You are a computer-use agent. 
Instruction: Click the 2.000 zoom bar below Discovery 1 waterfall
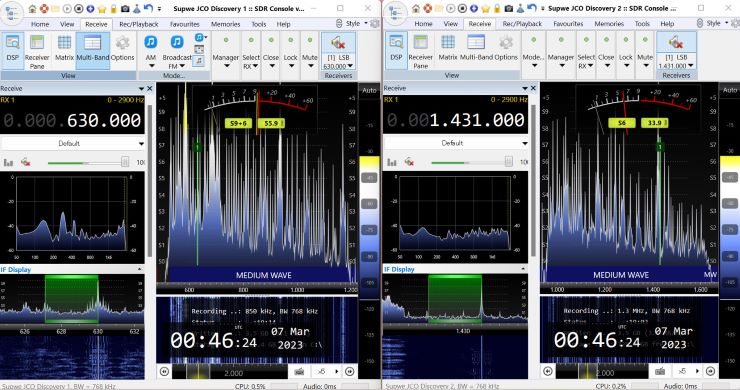coord(230,372)
